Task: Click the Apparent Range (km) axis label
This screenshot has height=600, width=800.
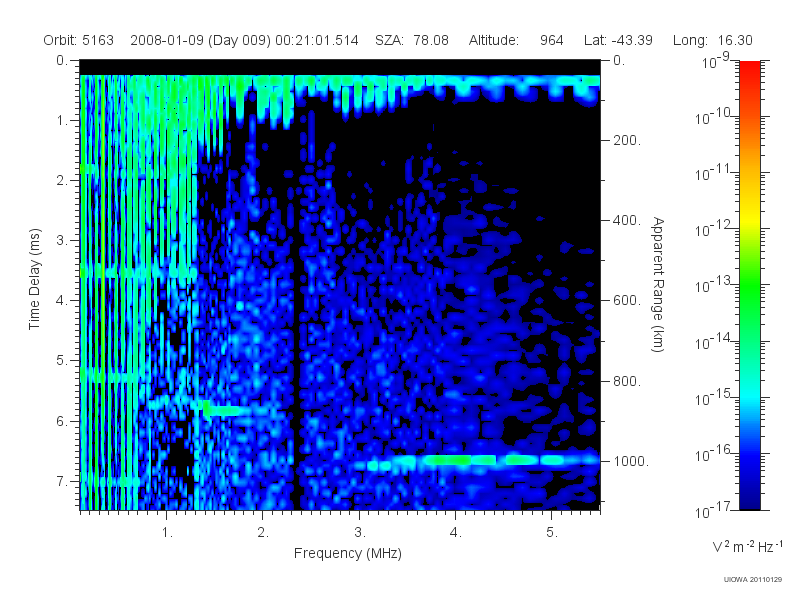Action: (658, 284)
